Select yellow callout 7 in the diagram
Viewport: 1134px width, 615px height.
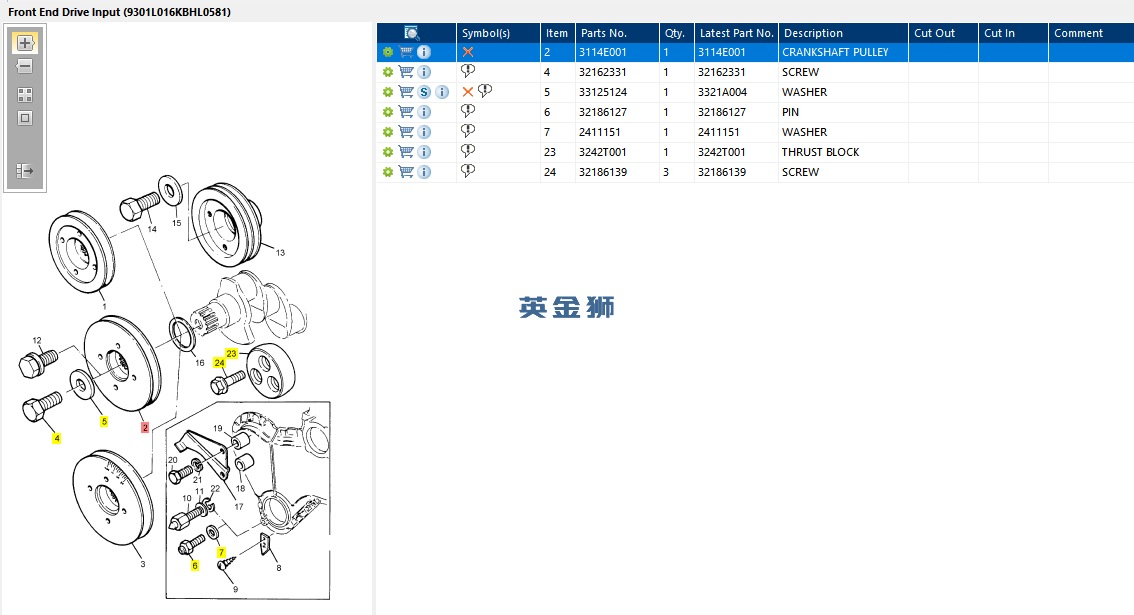click(x=221, y=552)
